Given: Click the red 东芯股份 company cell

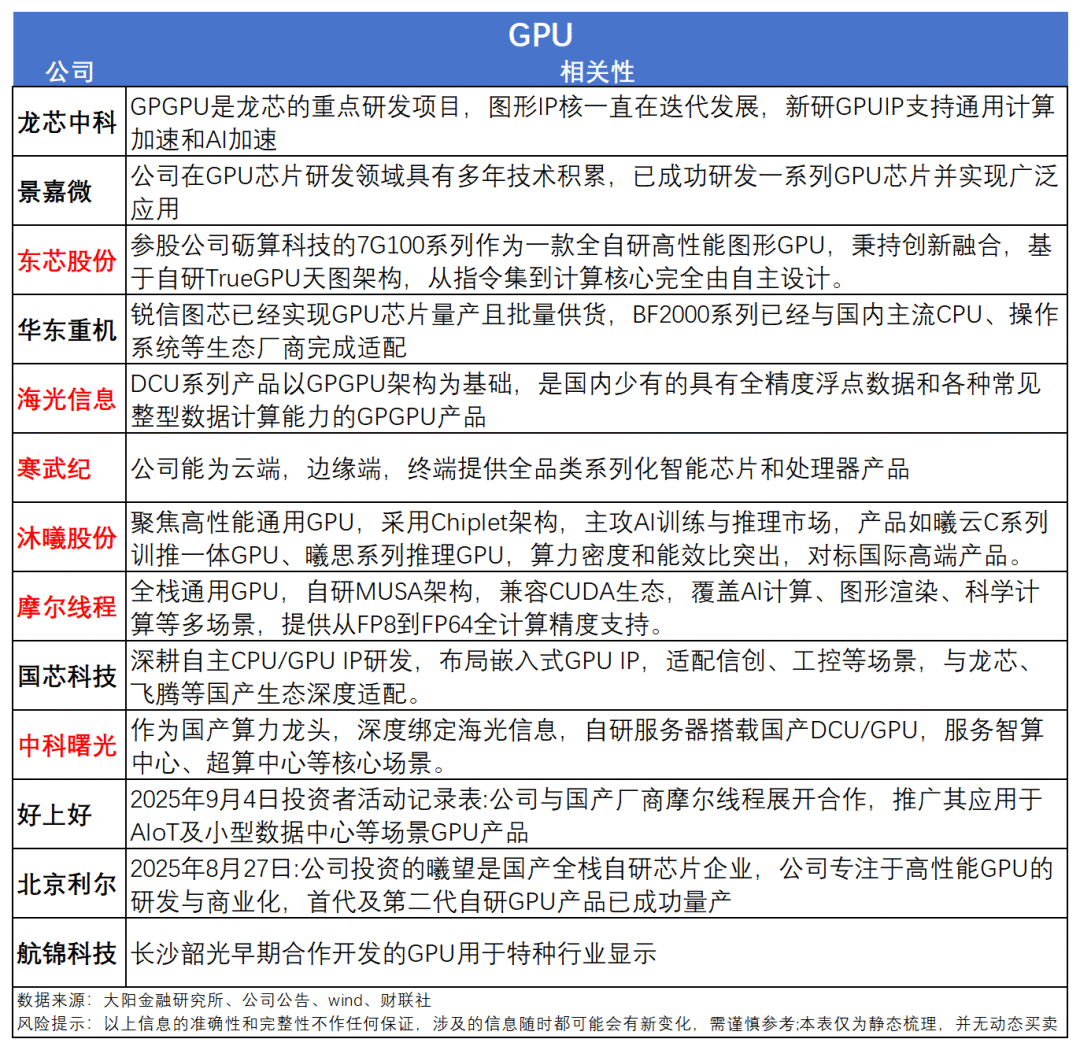Looking at the screenshot, I should pos(69,260).
